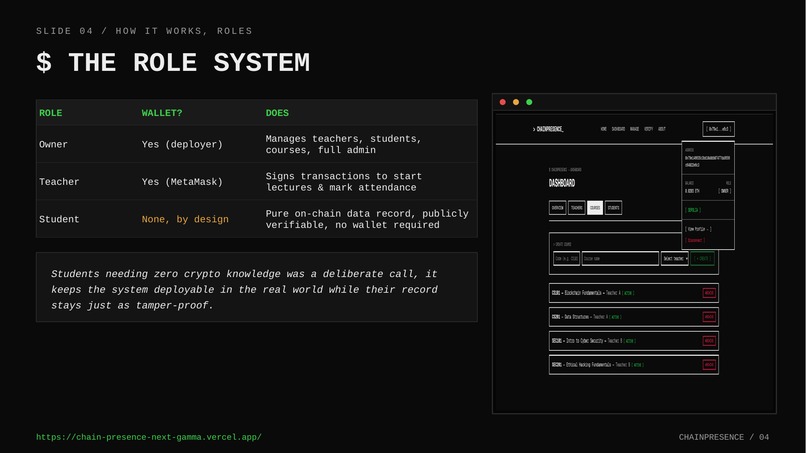Select the Intro to Cyber Security course row
This screenshot has height=453, width=806.
pos(633,341)
